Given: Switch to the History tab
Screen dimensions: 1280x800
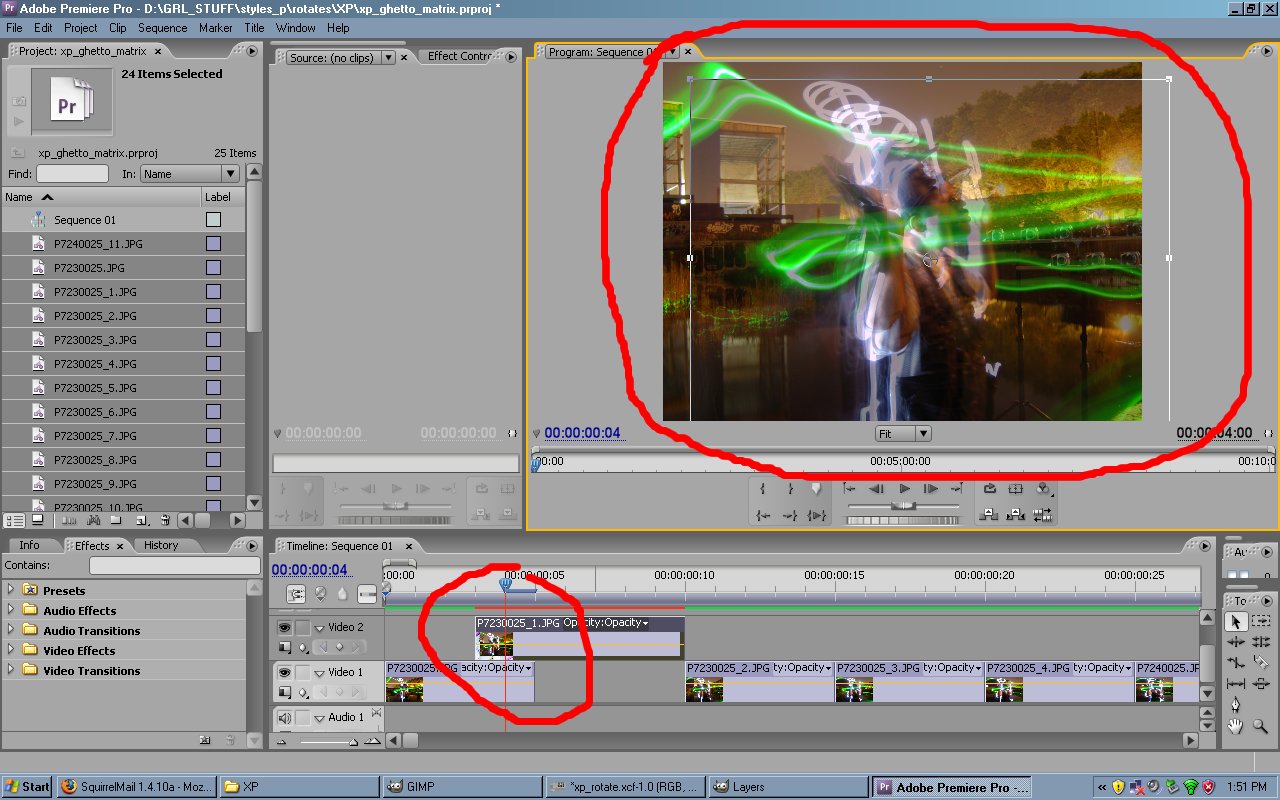Looking at the screenshot, I should point(163,545).
